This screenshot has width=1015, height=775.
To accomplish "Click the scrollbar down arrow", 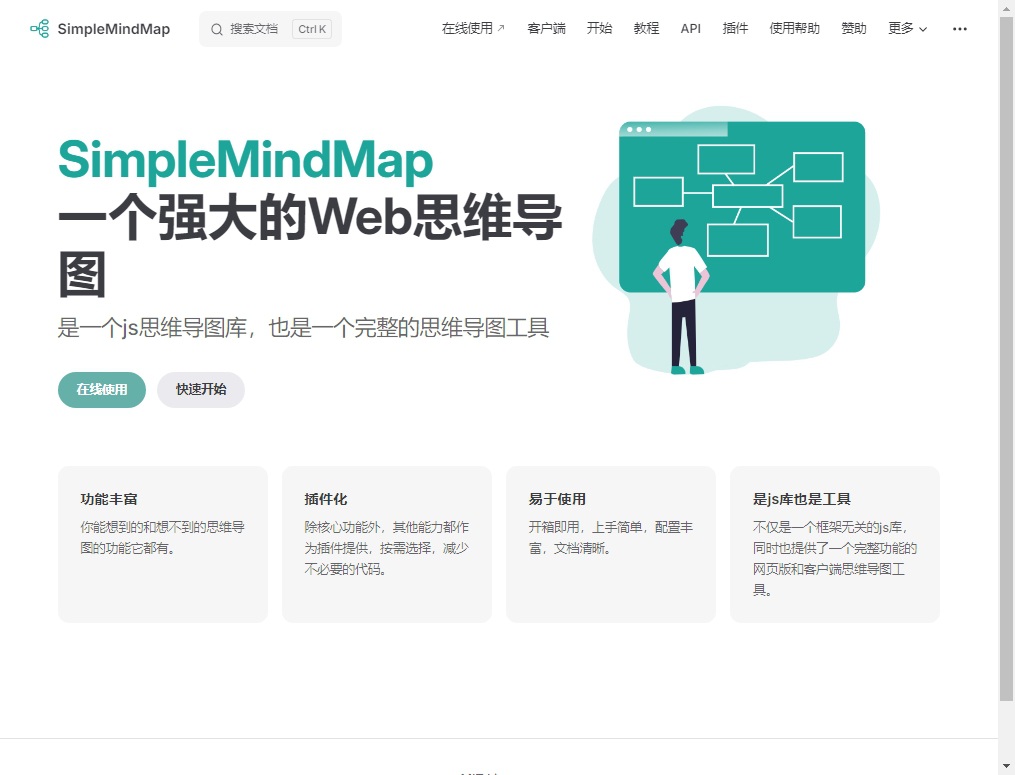I will pos(1006,766).
